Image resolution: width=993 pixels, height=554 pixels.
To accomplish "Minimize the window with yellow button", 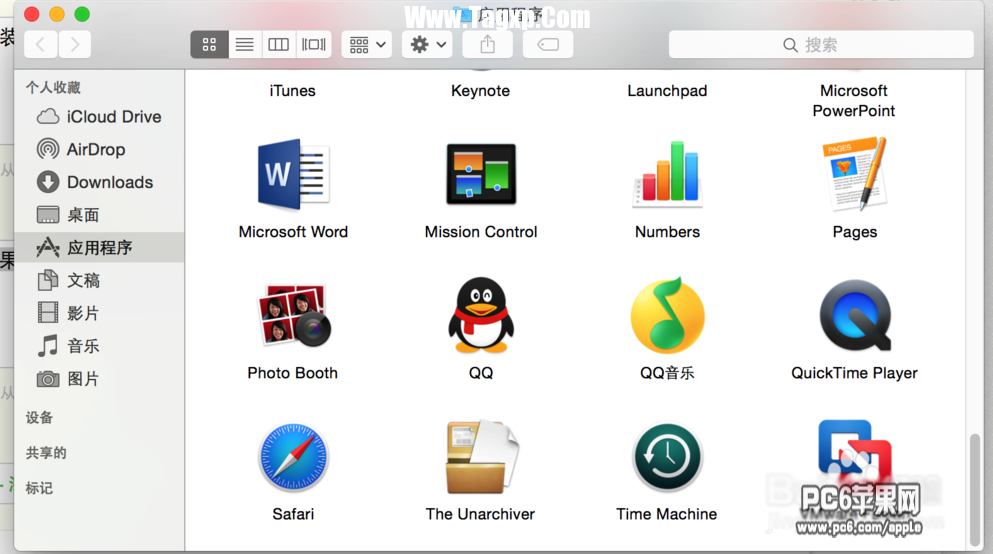I will (57, 14).
